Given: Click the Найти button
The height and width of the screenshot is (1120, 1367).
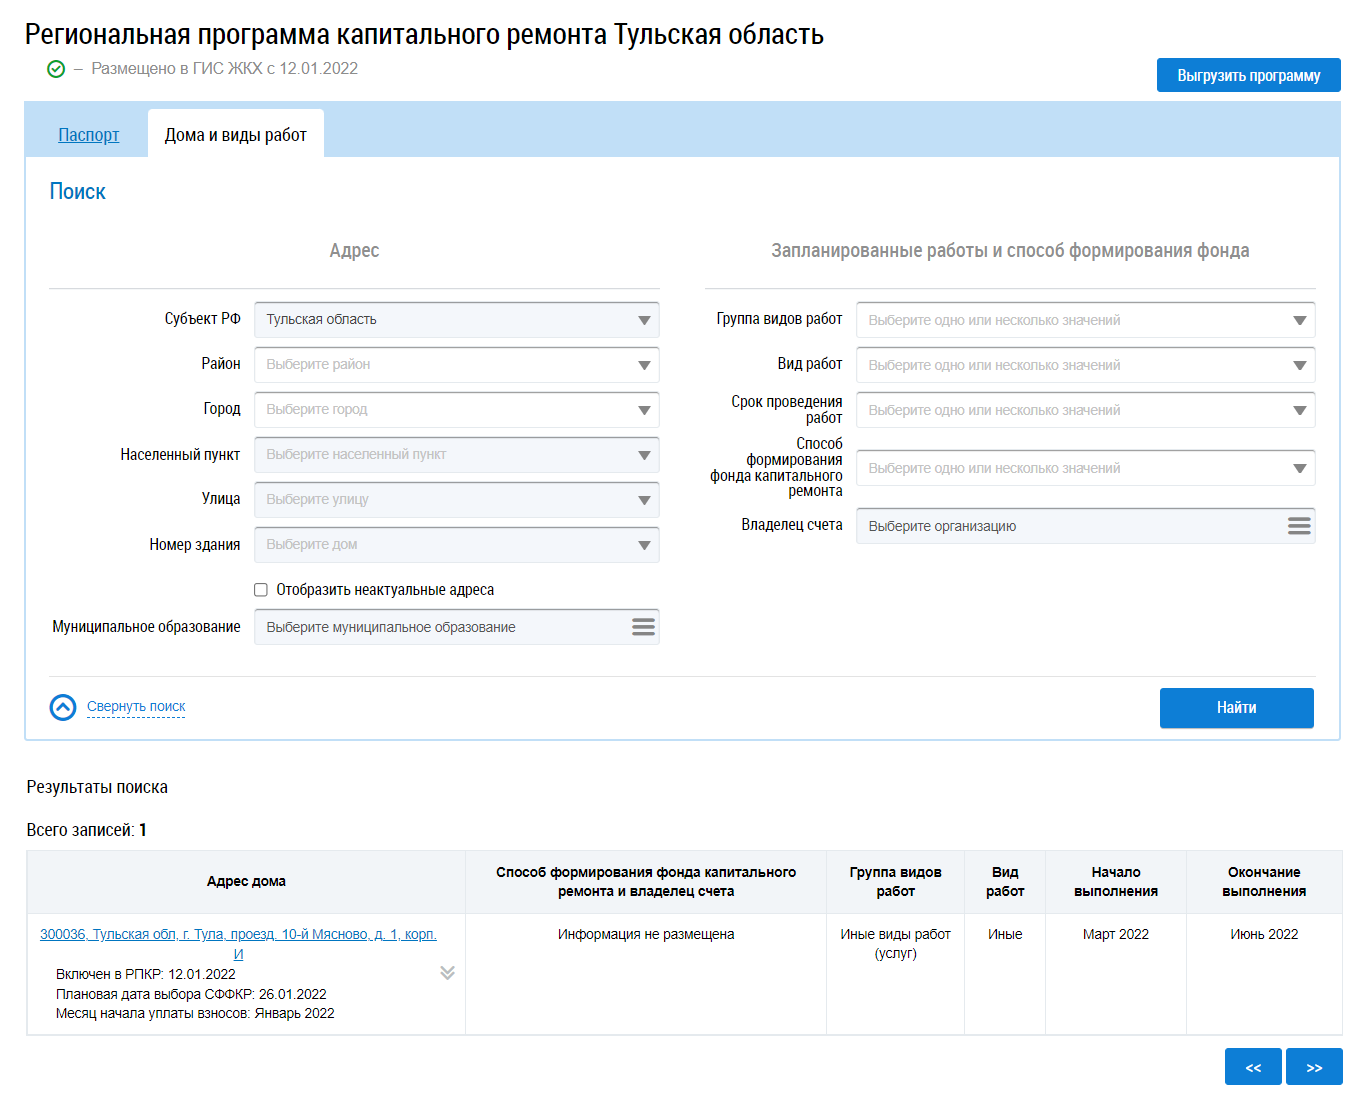Looking at the screenshot, I should pos(1237,708).
